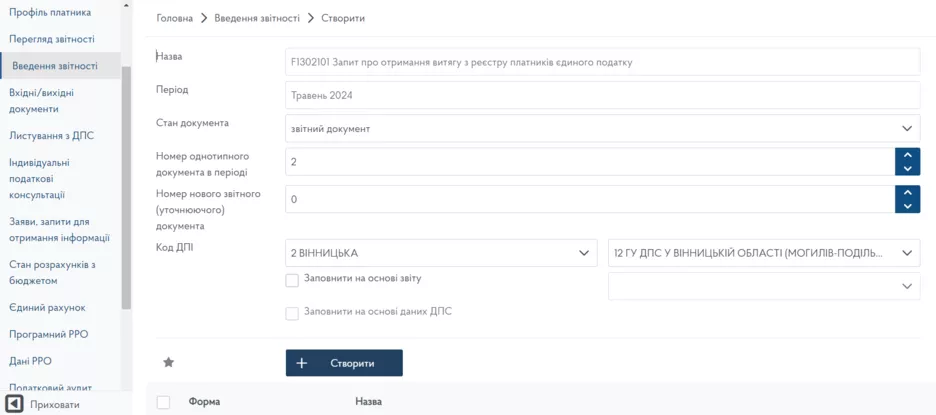This screenshot has width=936, height=415.
Task: Open Програмний РРО sidebar section
Action: 49,335
